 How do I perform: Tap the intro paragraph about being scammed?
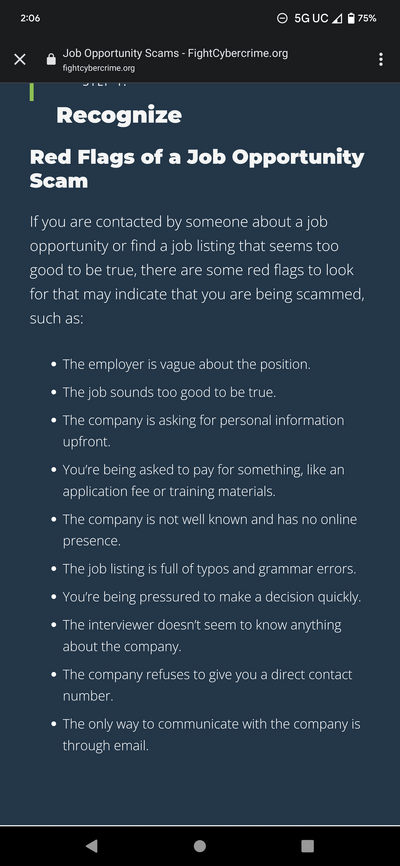click(x=197, y=271)
